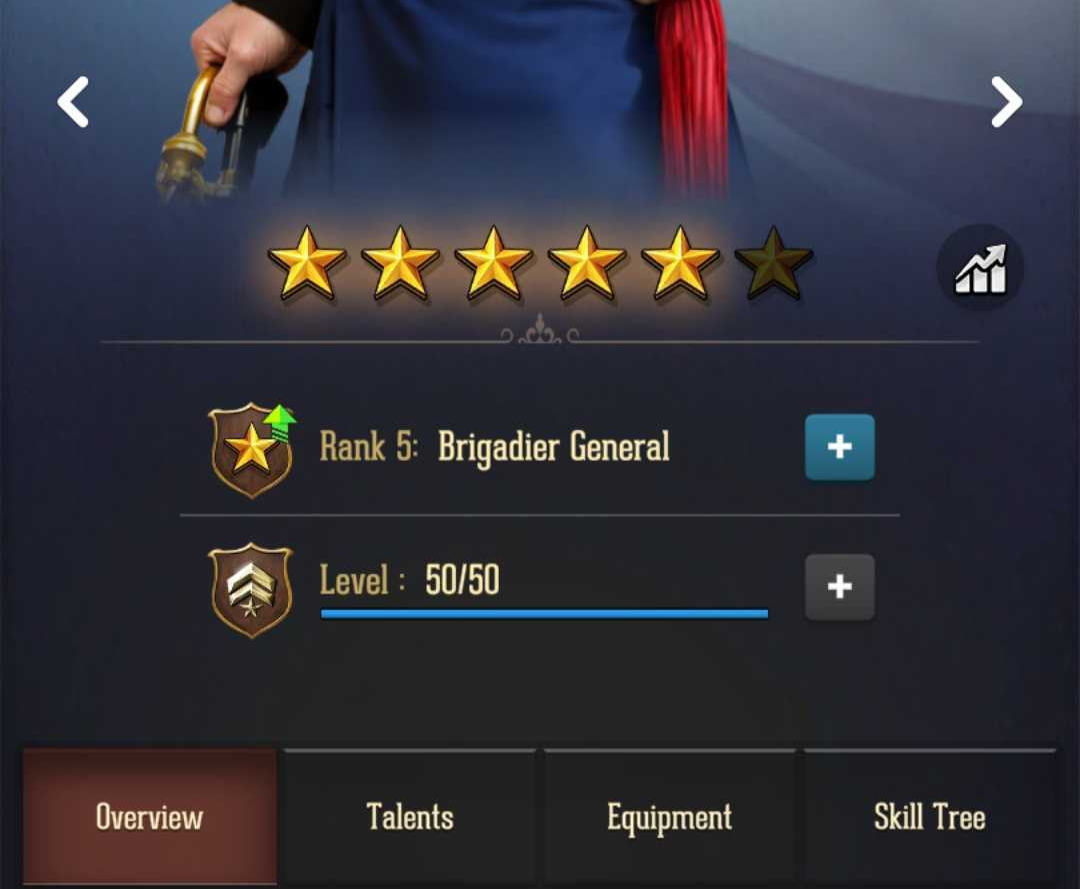Click the blue level progress bar

click(545, 614)
